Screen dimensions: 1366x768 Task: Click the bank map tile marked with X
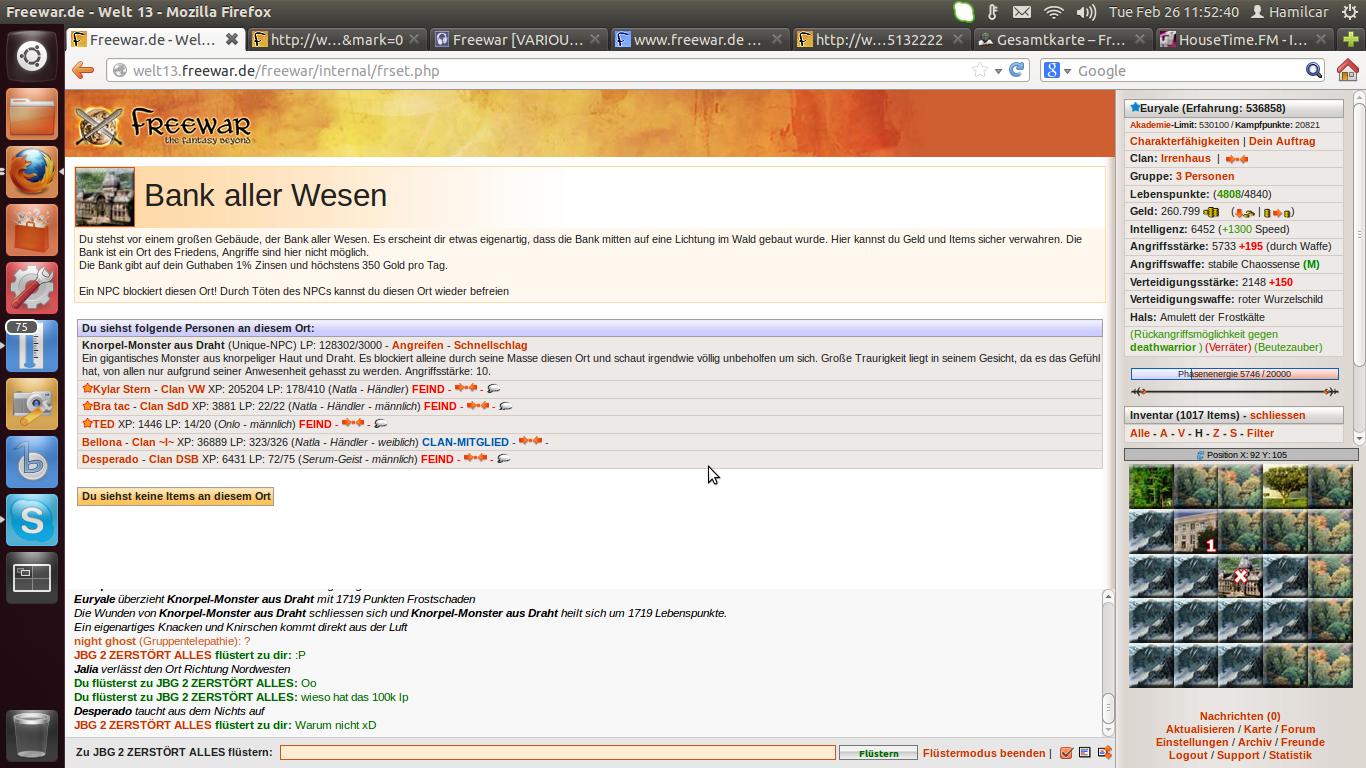[x=1240, y=576]
